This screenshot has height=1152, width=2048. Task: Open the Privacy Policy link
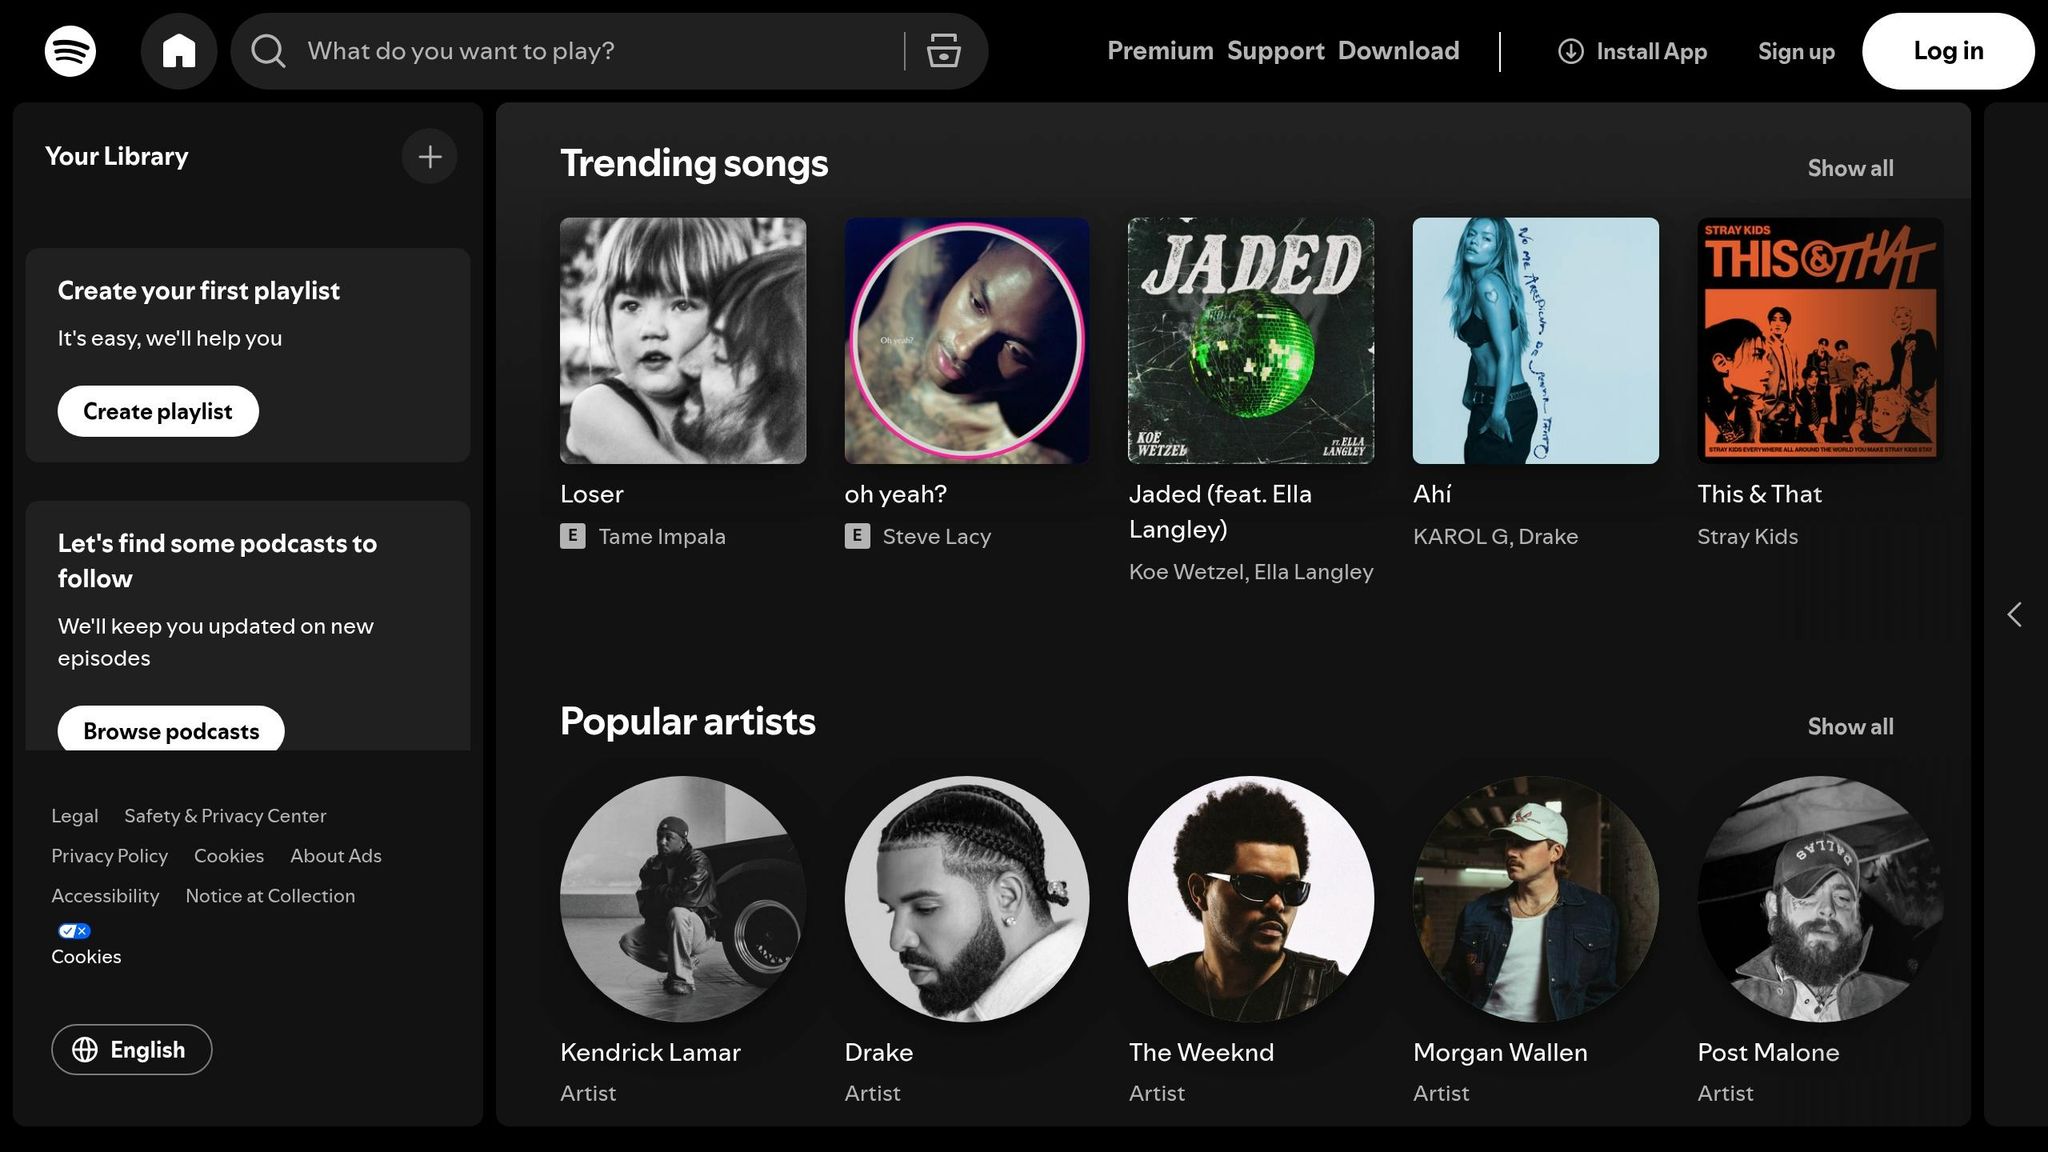110,856
